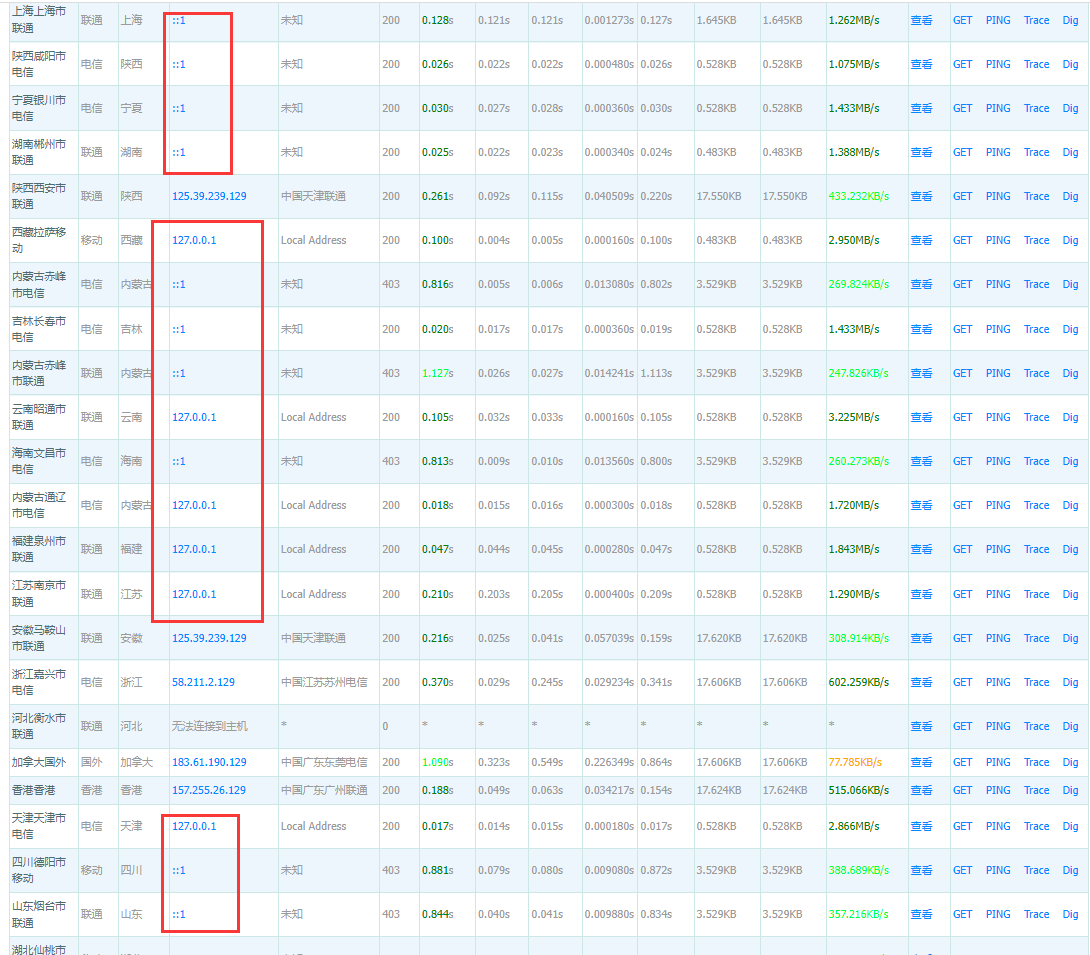
Task: Run Trace for 天津天津市电信 row
Action: (1036, 826)
